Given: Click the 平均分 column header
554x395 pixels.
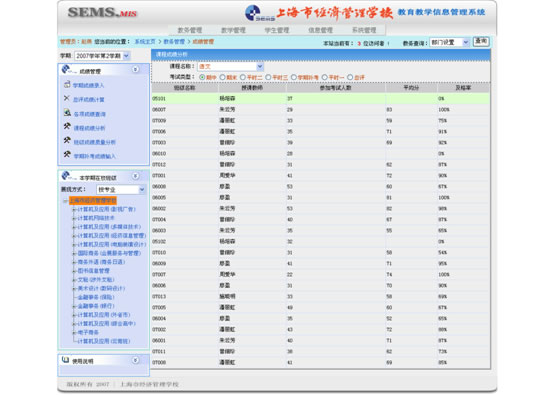Looking at the screenshot, I should [411, 88].
